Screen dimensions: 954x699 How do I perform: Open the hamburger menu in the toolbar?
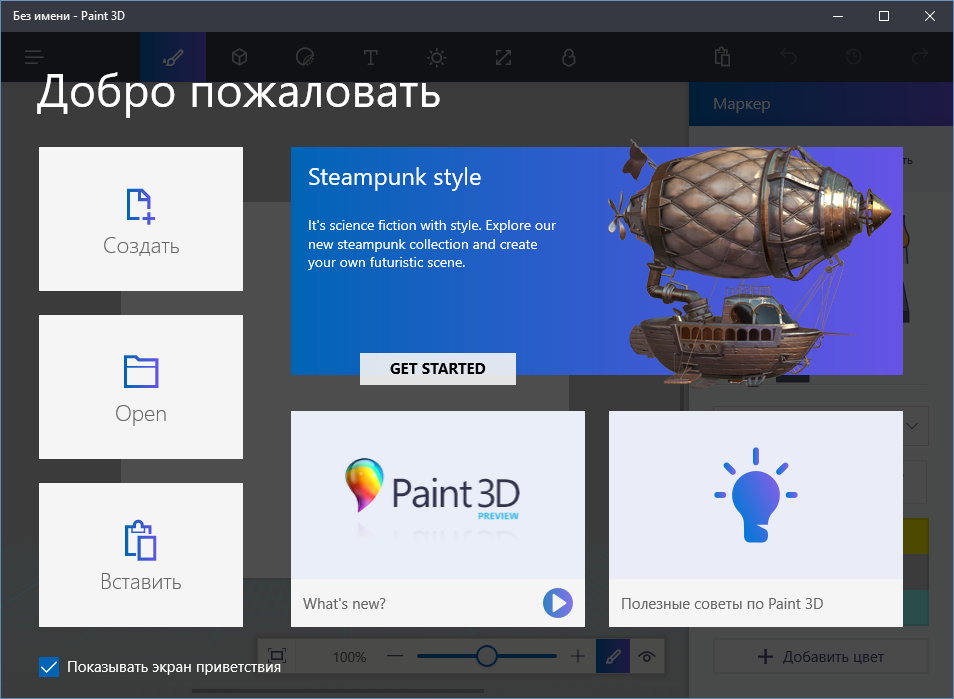pos(34,57)
